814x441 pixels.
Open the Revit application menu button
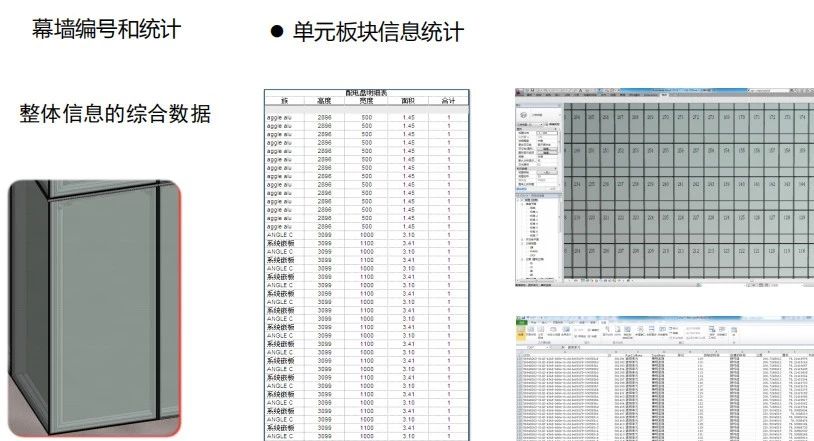point(519,92)
